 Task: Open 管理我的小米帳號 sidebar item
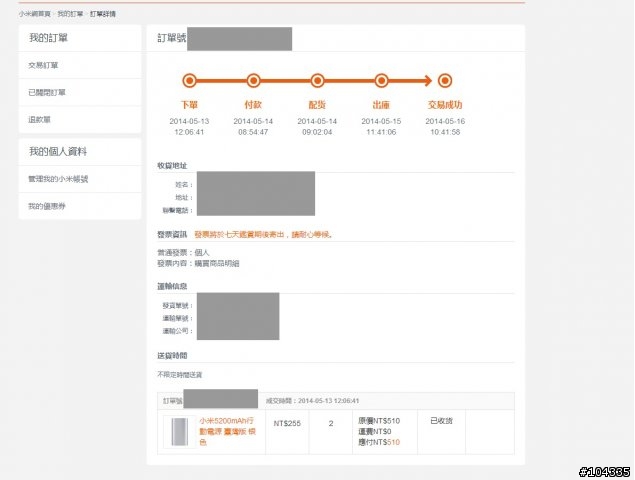pos(58,179)
